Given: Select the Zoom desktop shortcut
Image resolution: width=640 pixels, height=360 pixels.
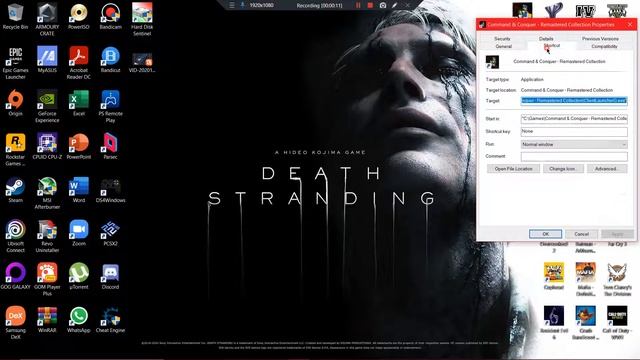Looking at the screenshot, I should [x=79, y=233].
